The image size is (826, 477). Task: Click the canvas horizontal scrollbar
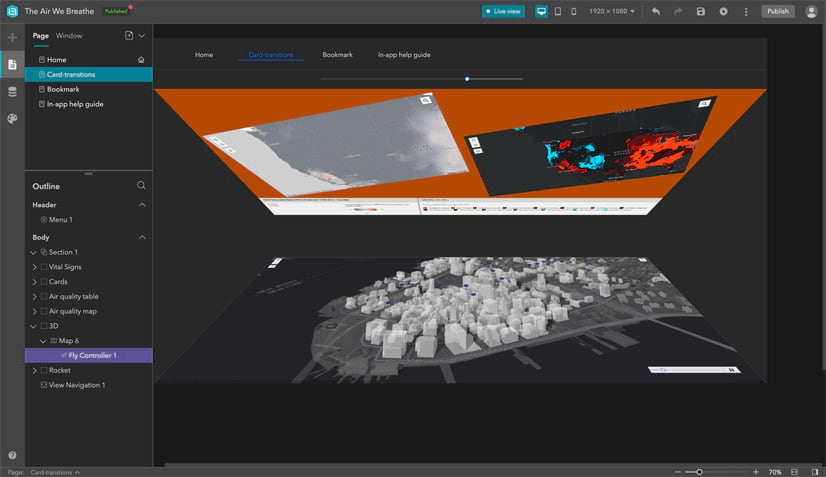click(x=493, y=465)
